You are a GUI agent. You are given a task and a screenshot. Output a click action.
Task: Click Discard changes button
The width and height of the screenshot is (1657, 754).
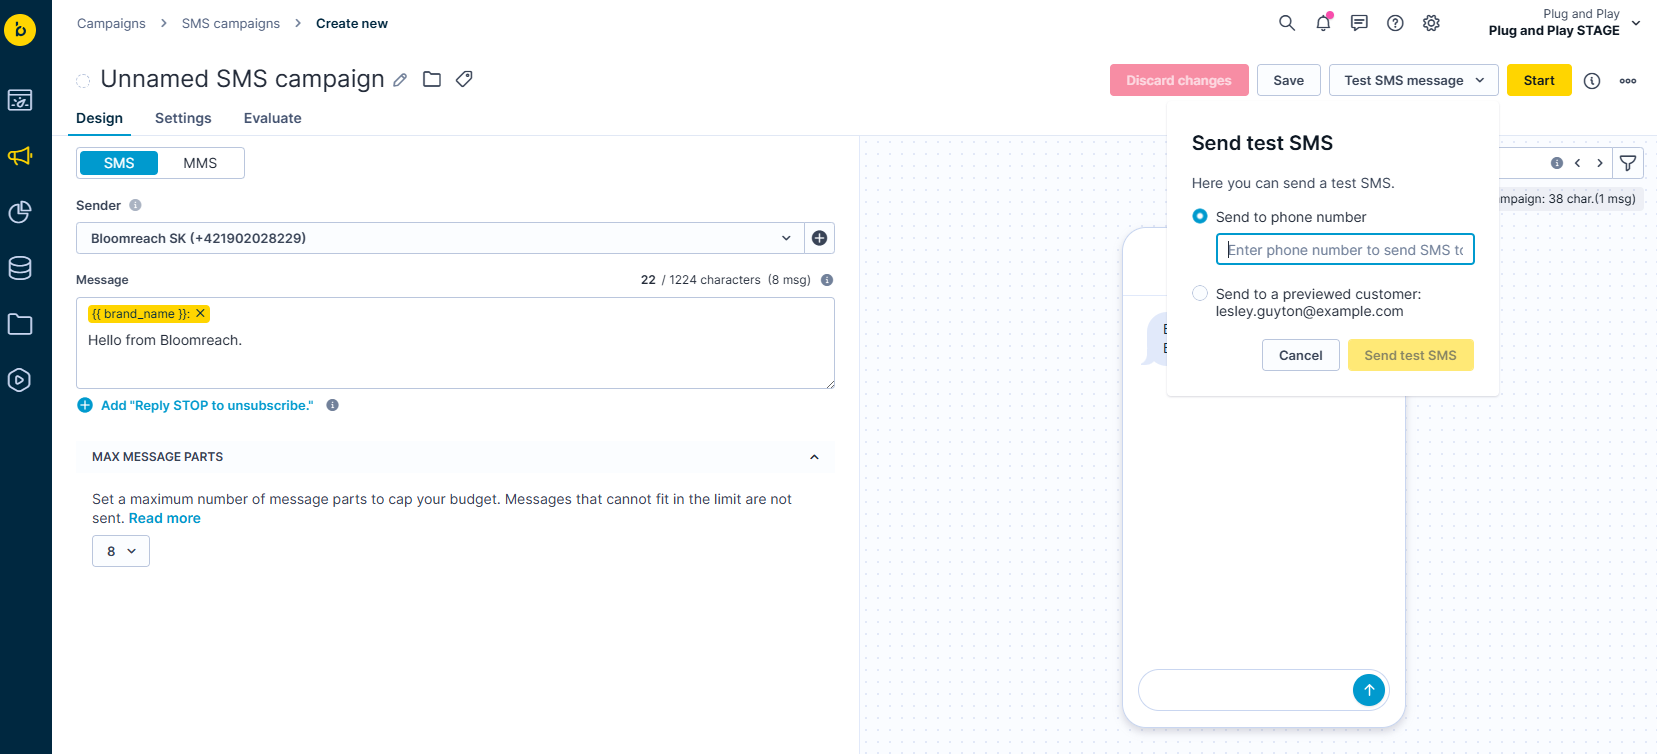(1179, 80)
